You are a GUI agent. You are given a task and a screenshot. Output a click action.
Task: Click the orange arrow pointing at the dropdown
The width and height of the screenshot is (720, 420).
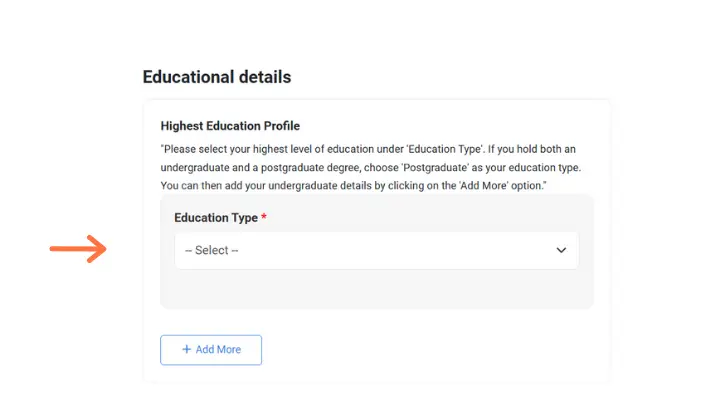[78, 249]
